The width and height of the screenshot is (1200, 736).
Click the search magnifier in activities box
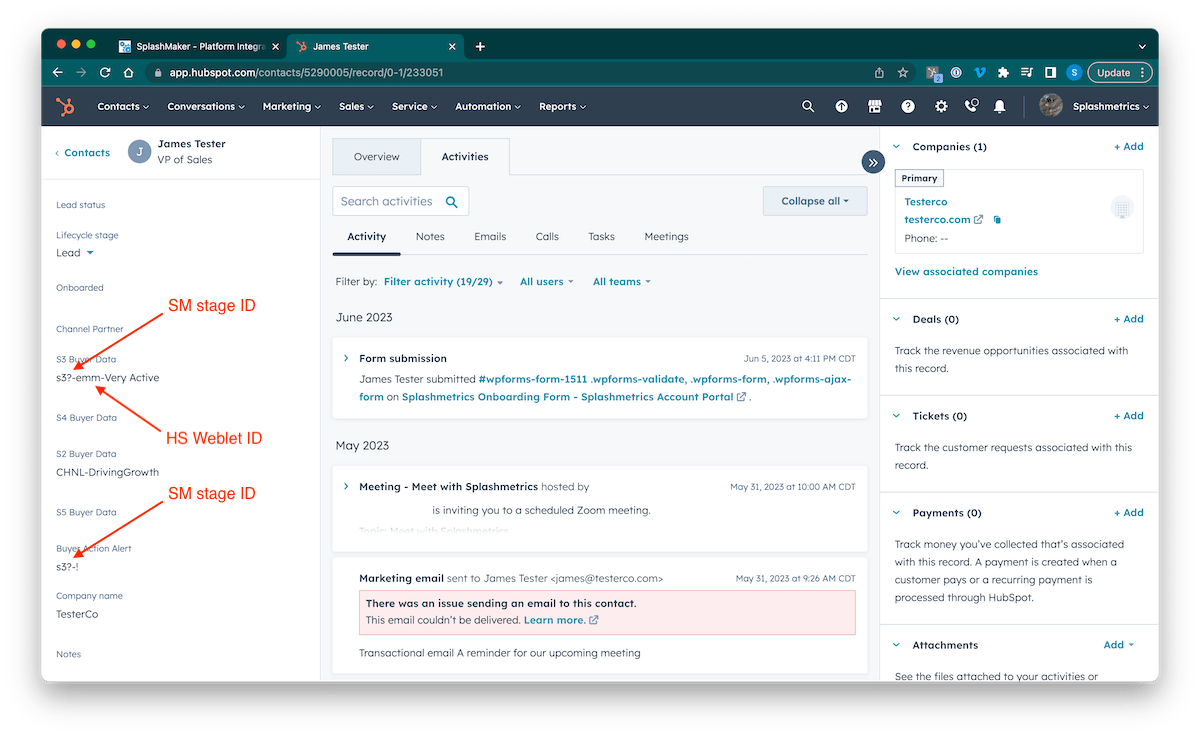[x=452, y=201]
